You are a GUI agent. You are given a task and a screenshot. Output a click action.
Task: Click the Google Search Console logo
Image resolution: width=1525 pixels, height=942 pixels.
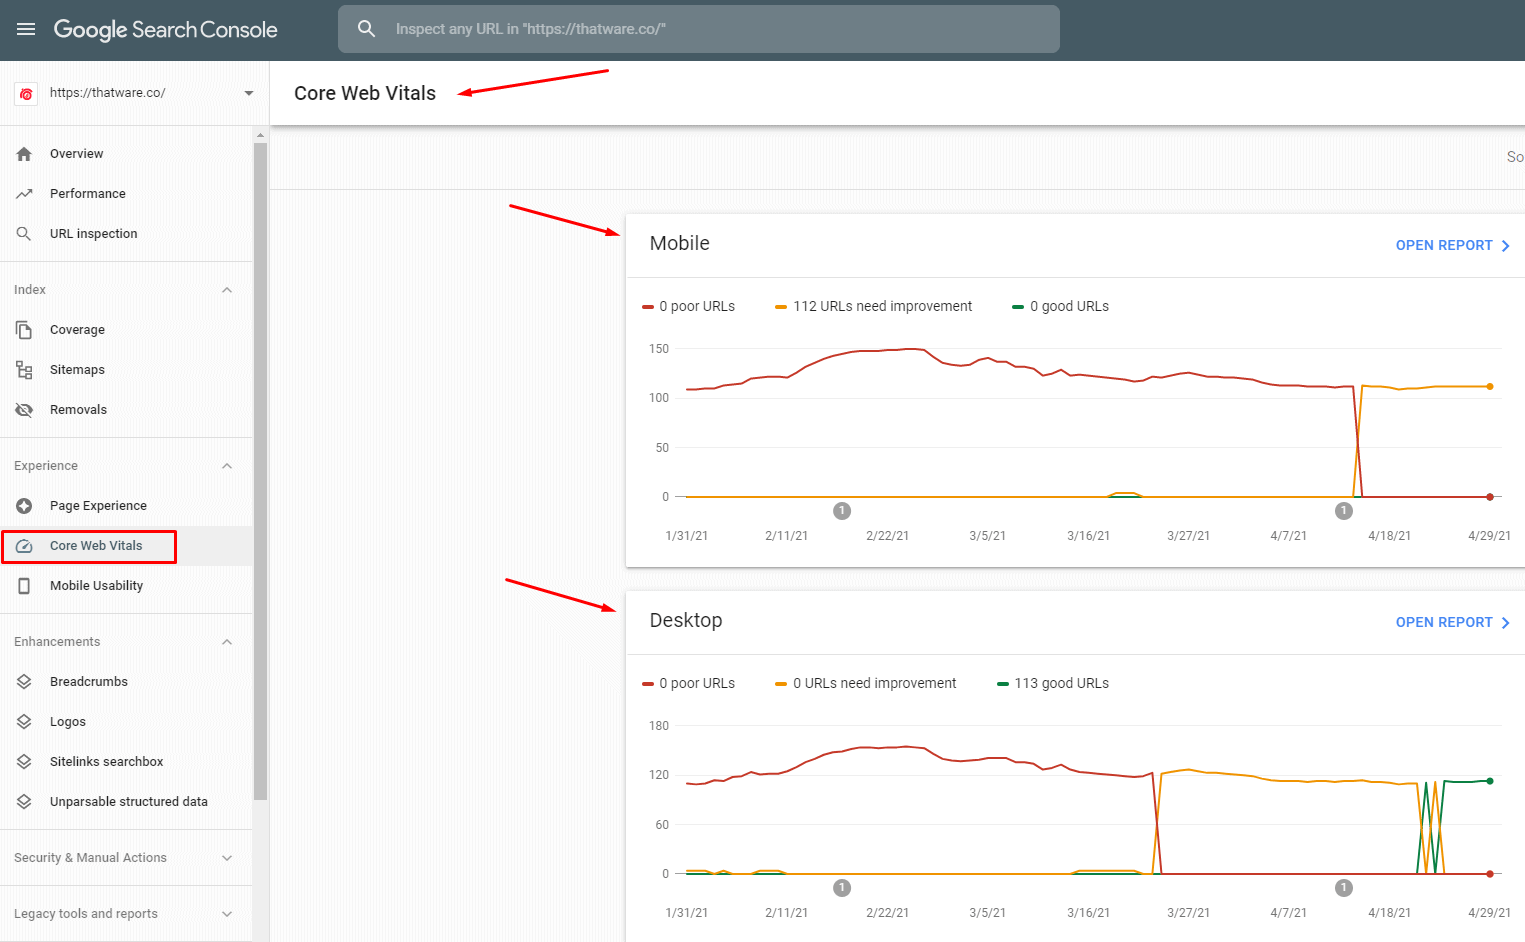click(x=165, y=30)
